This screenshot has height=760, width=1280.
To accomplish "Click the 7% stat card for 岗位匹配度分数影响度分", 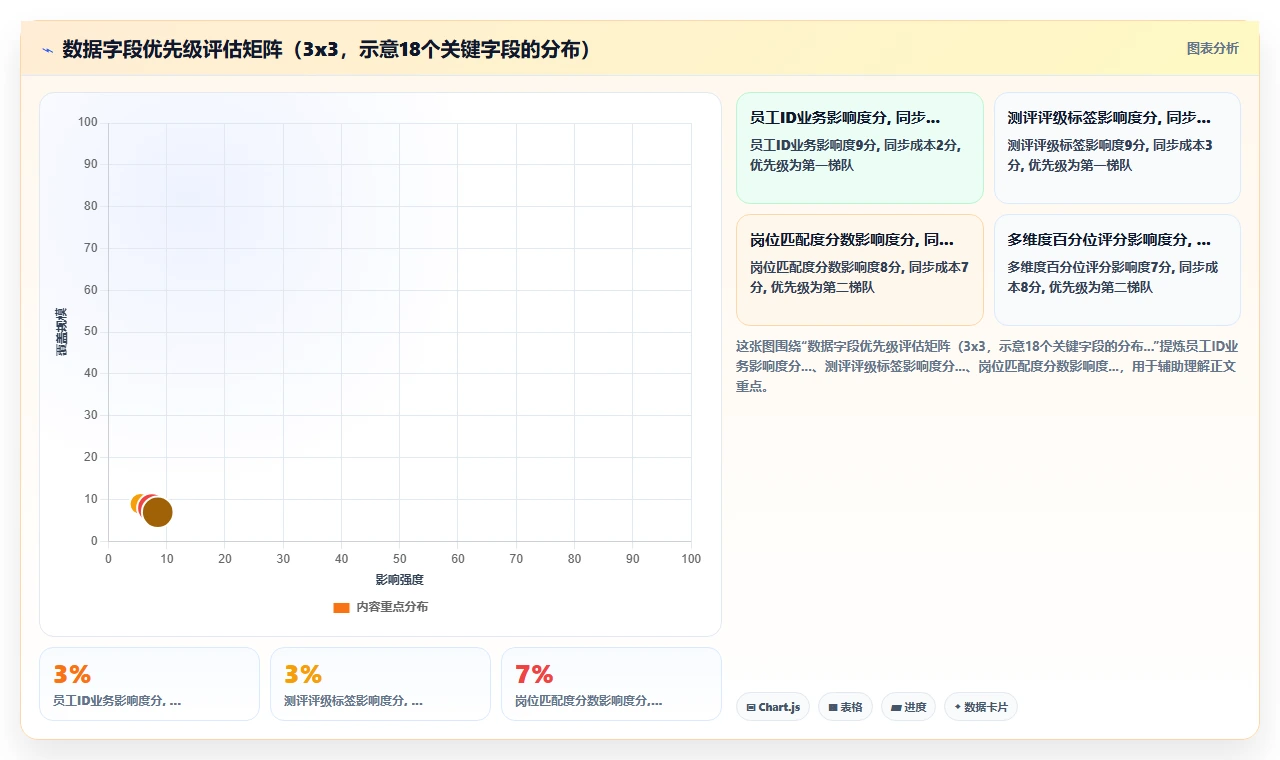I will pos(611,684).
